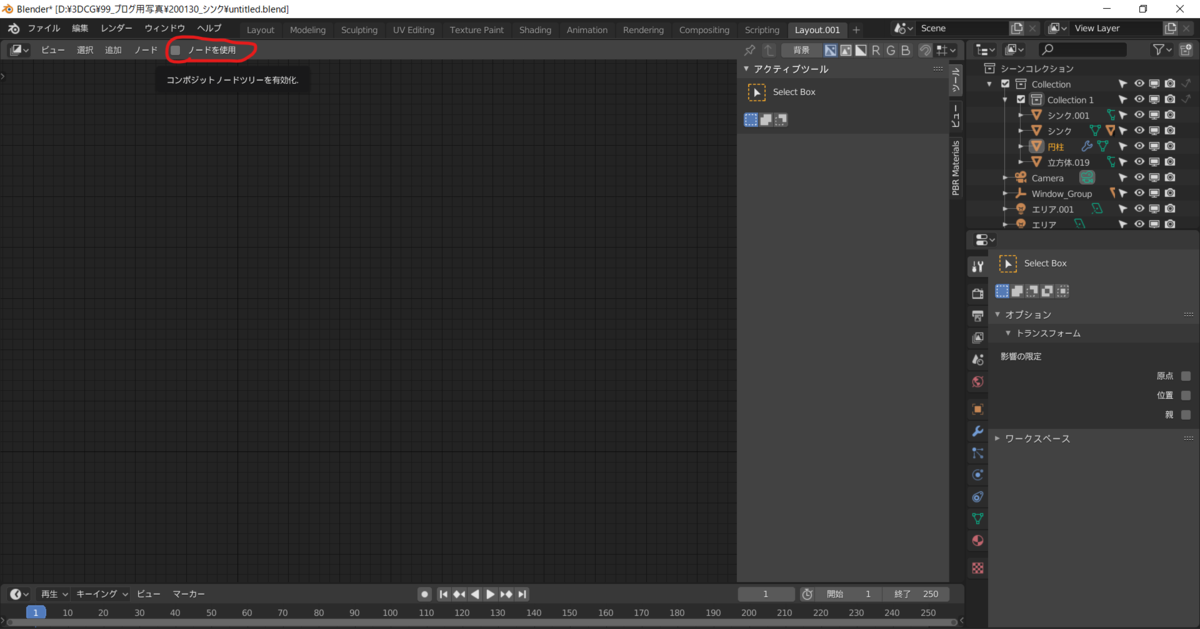Open the 再生 playback dropdown
The height and width of the screenshot is (629, 1200).
pyautogui.click(x=52, y=594)
